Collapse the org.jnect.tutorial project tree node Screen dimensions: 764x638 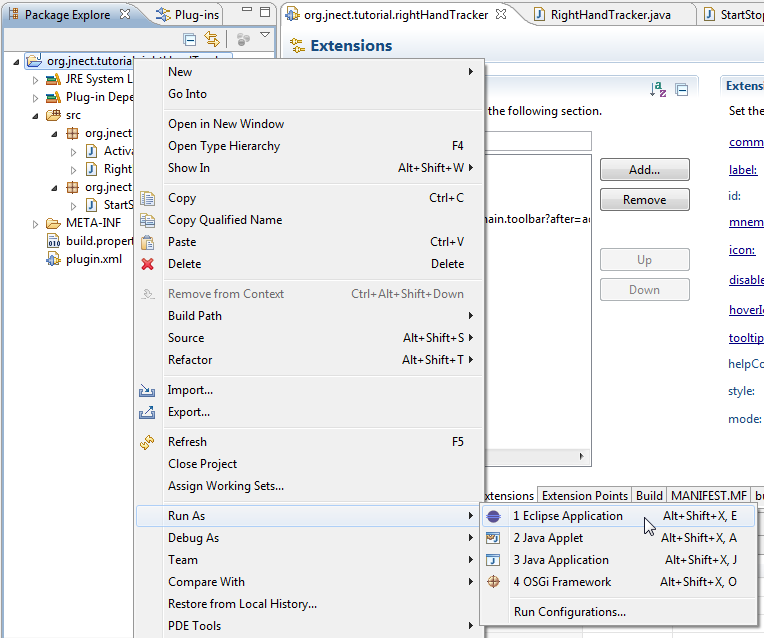pyautogui.click(x=16, y=62)
